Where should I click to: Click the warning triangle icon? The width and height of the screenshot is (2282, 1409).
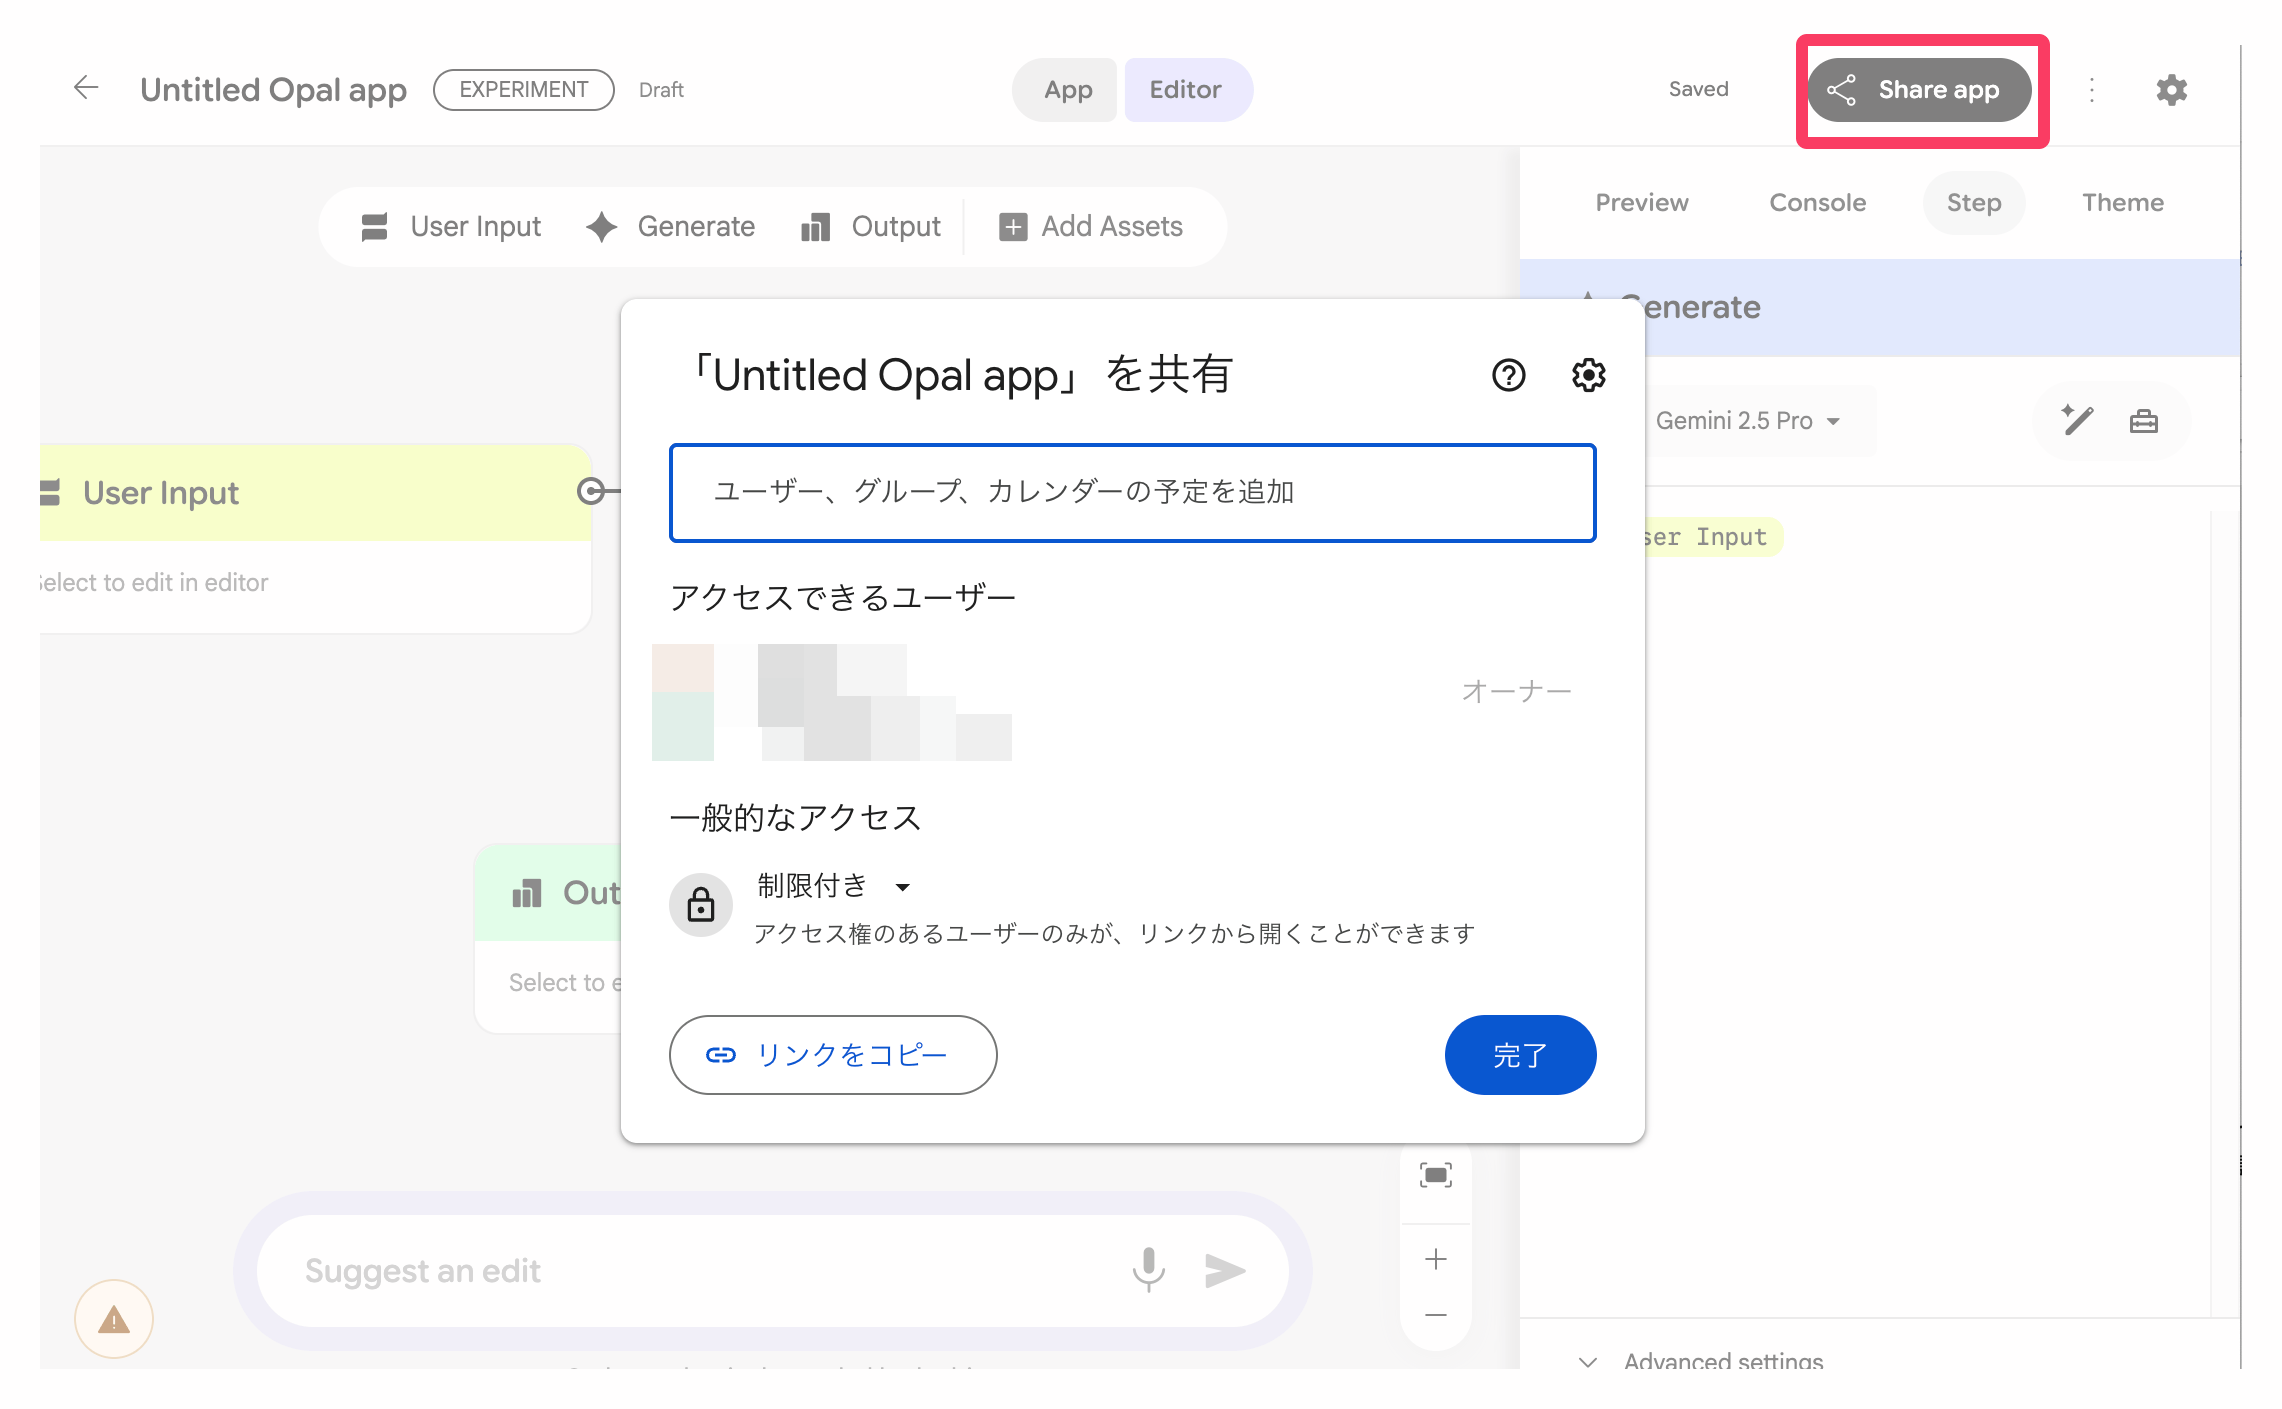[114, 1320]
